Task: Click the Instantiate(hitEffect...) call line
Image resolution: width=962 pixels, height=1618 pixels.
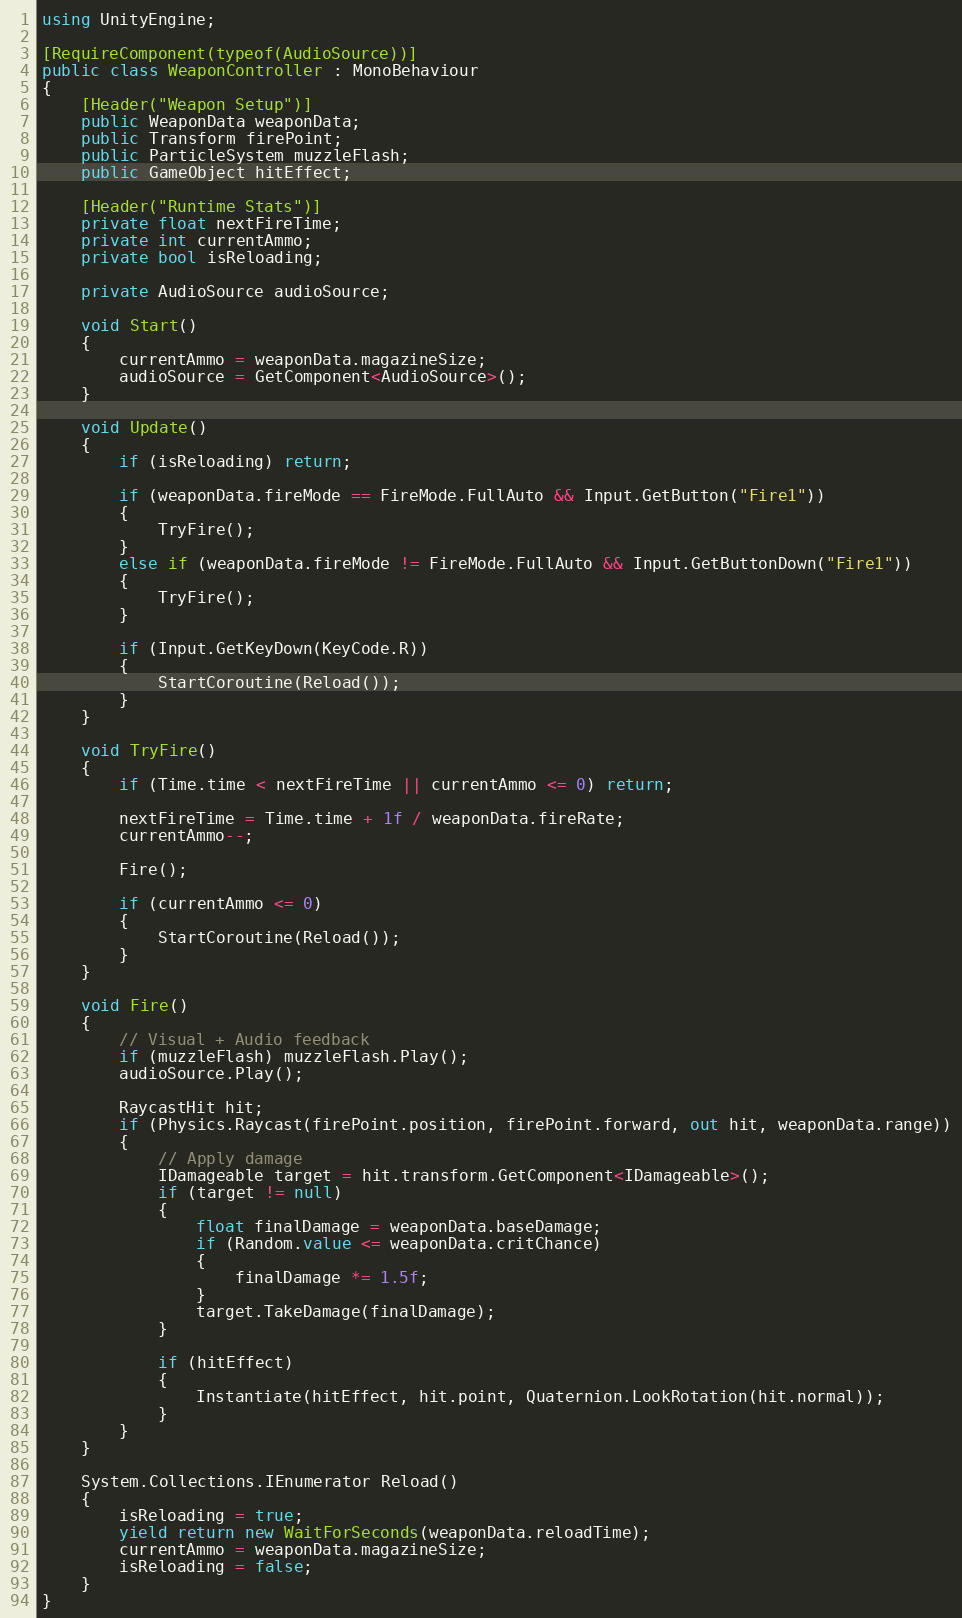Action: click(540, 1397)
